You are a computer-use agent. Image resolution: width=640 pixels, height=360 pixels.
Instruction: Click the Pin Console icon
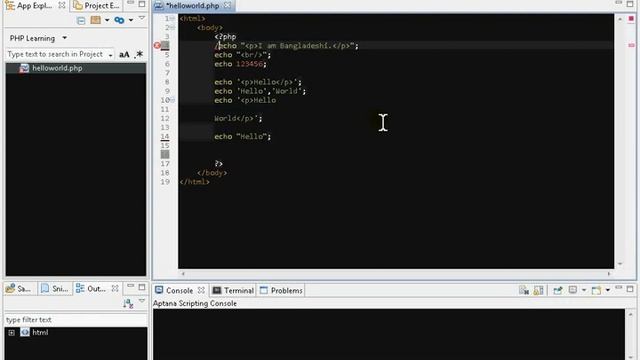558,290
